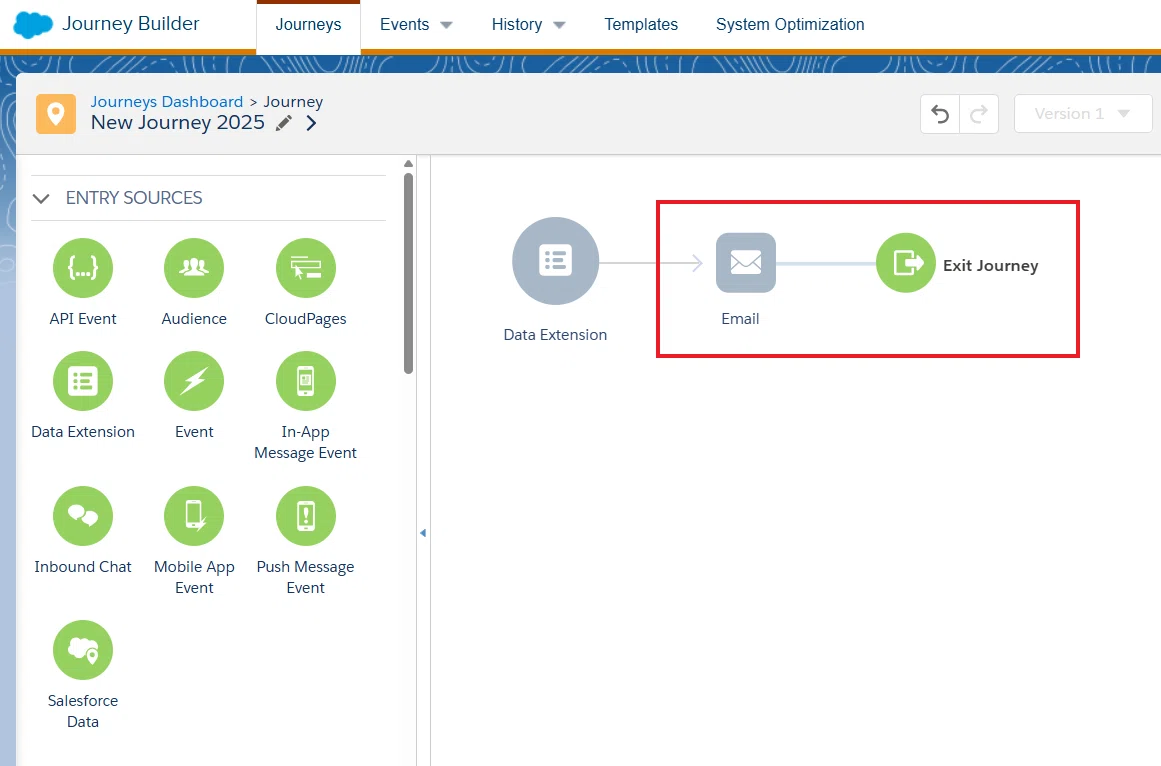Open the Email activity on the canvas
The image size is (1161, 766).
(746, 263)
